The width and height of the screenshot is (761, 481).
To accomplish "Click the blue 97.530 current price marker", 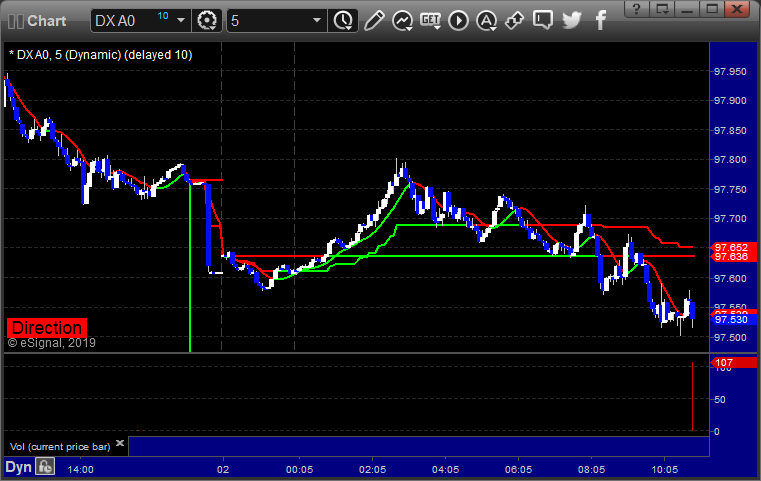I will coord(733,319).
